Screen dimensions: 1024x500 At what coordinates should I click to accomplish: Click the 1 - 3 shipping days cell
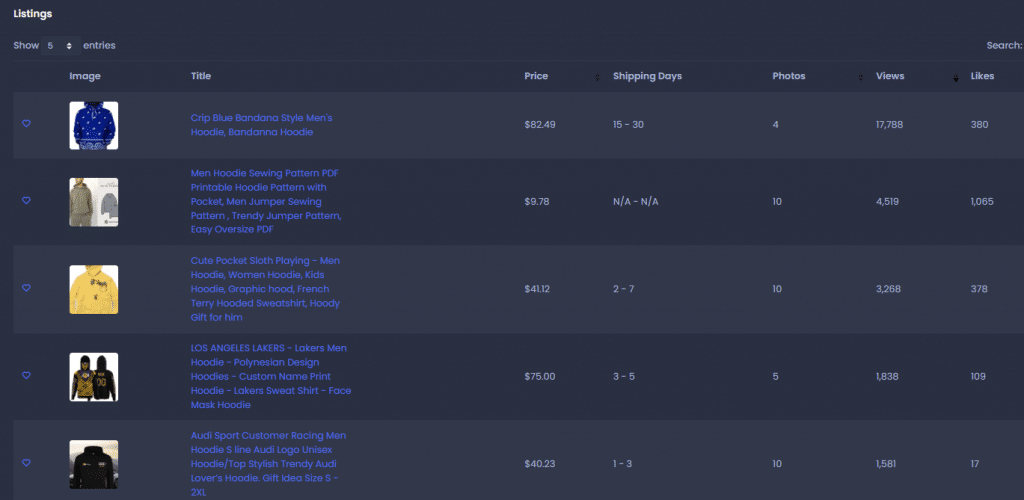(x=622, y=464)
